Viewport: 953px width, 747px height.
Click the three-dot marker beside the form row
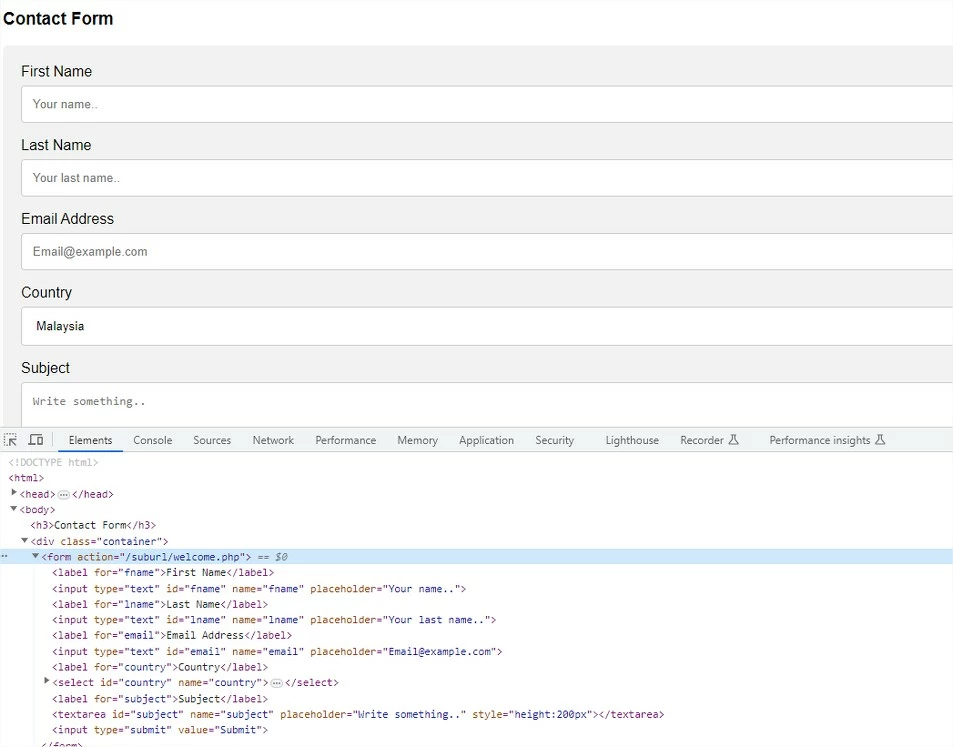pos(4,556)
